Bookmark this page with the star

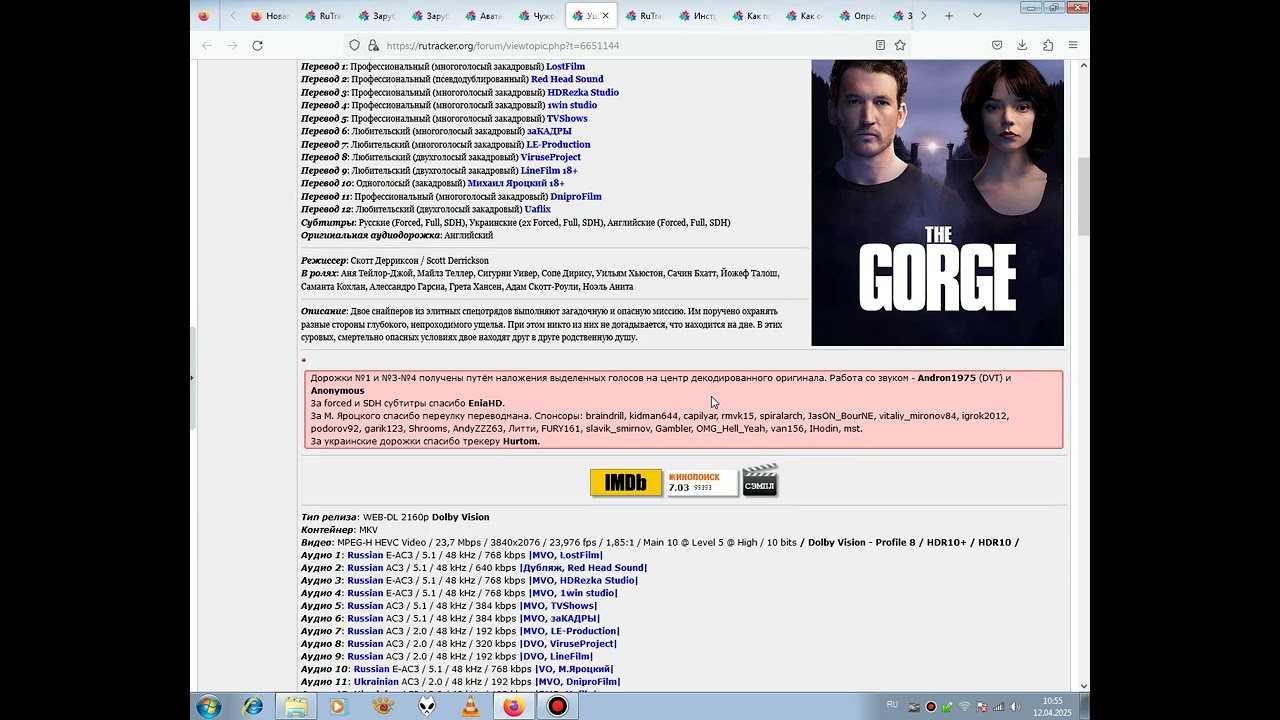[x=900, y=45]
